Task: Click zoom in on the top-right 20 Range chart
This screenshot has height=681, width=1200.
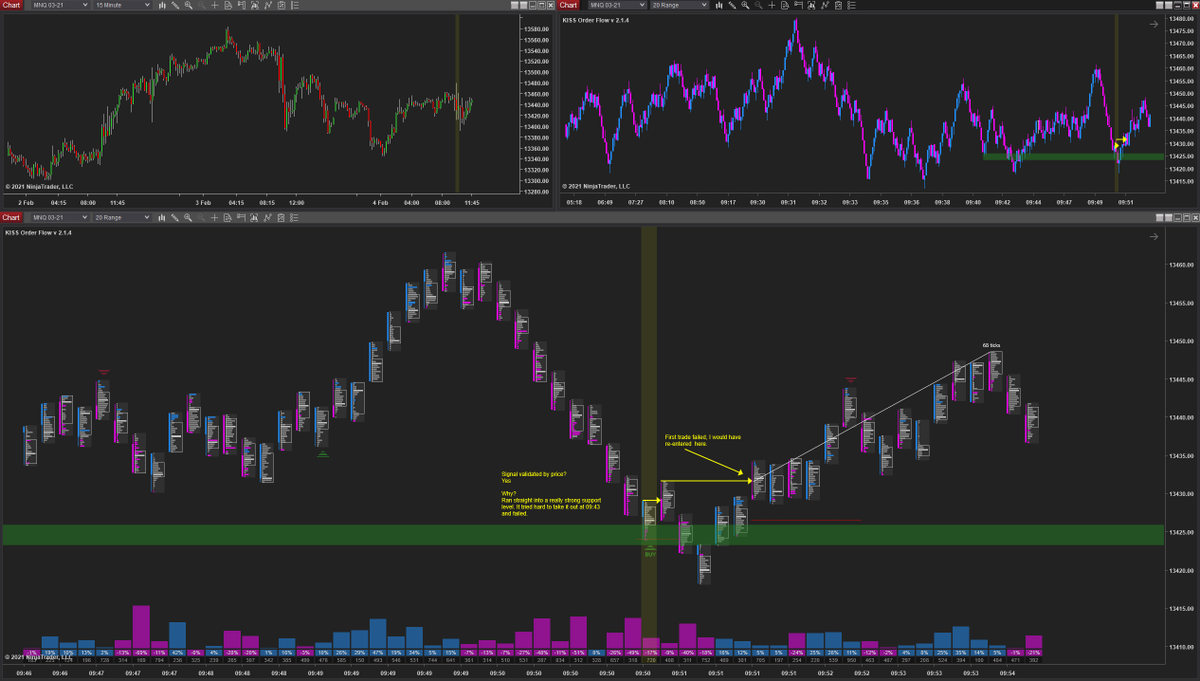Action: click(x=745, y=5)
